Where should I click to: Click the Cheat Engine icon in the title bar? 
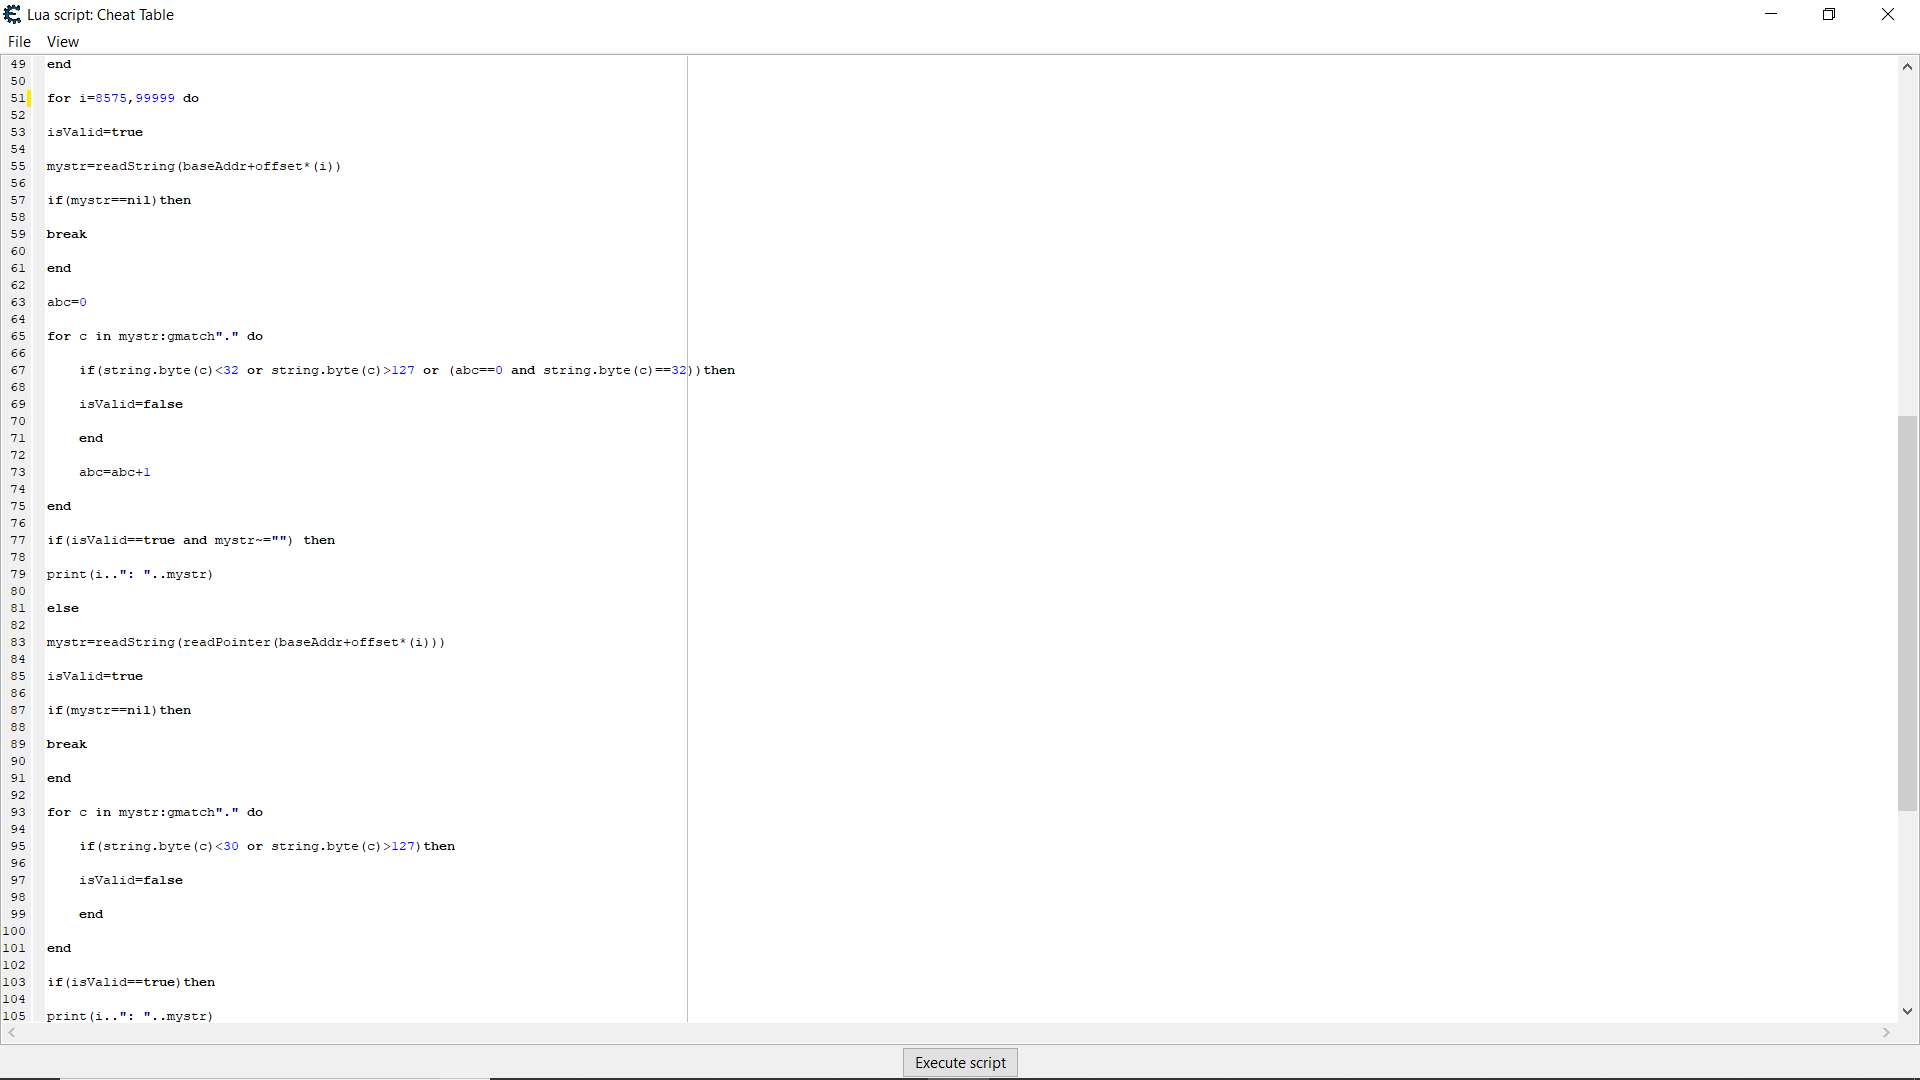pyautogui.click(x=13, y=14)
